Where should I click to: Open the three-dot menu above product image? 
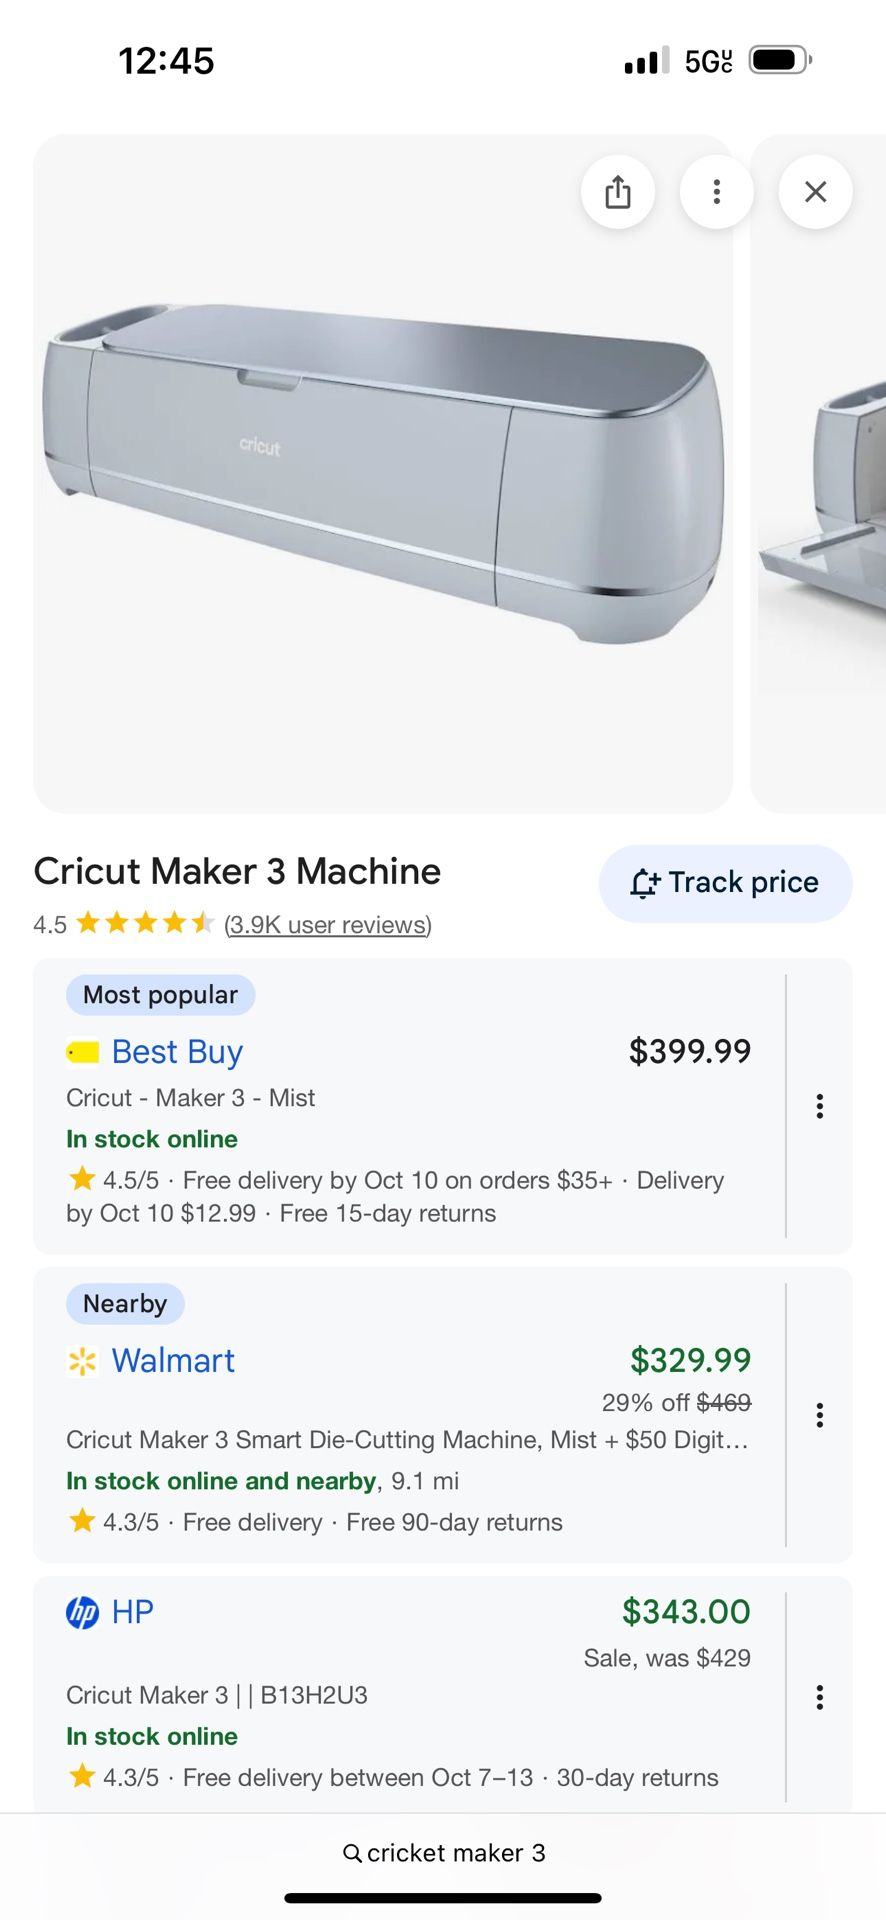[716, 192]
